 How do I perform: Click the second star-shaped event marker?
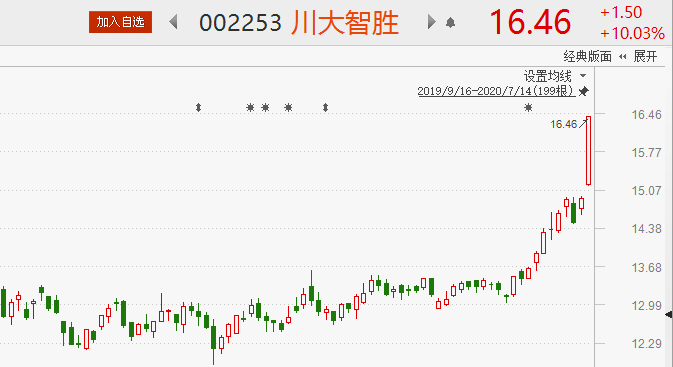[265, 107]
